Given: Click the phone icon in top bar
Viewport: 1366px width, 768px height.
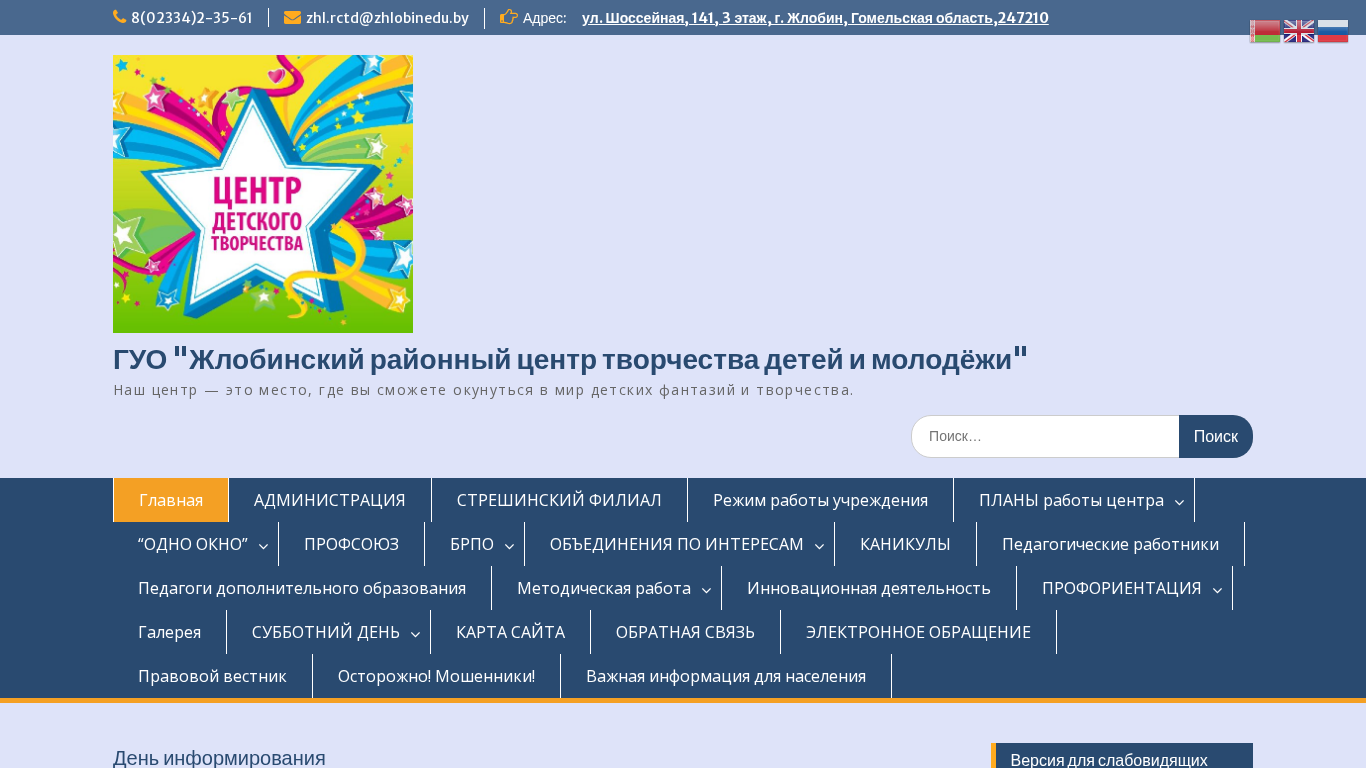Looking at the screenshot, I should (x=120, y=17).
